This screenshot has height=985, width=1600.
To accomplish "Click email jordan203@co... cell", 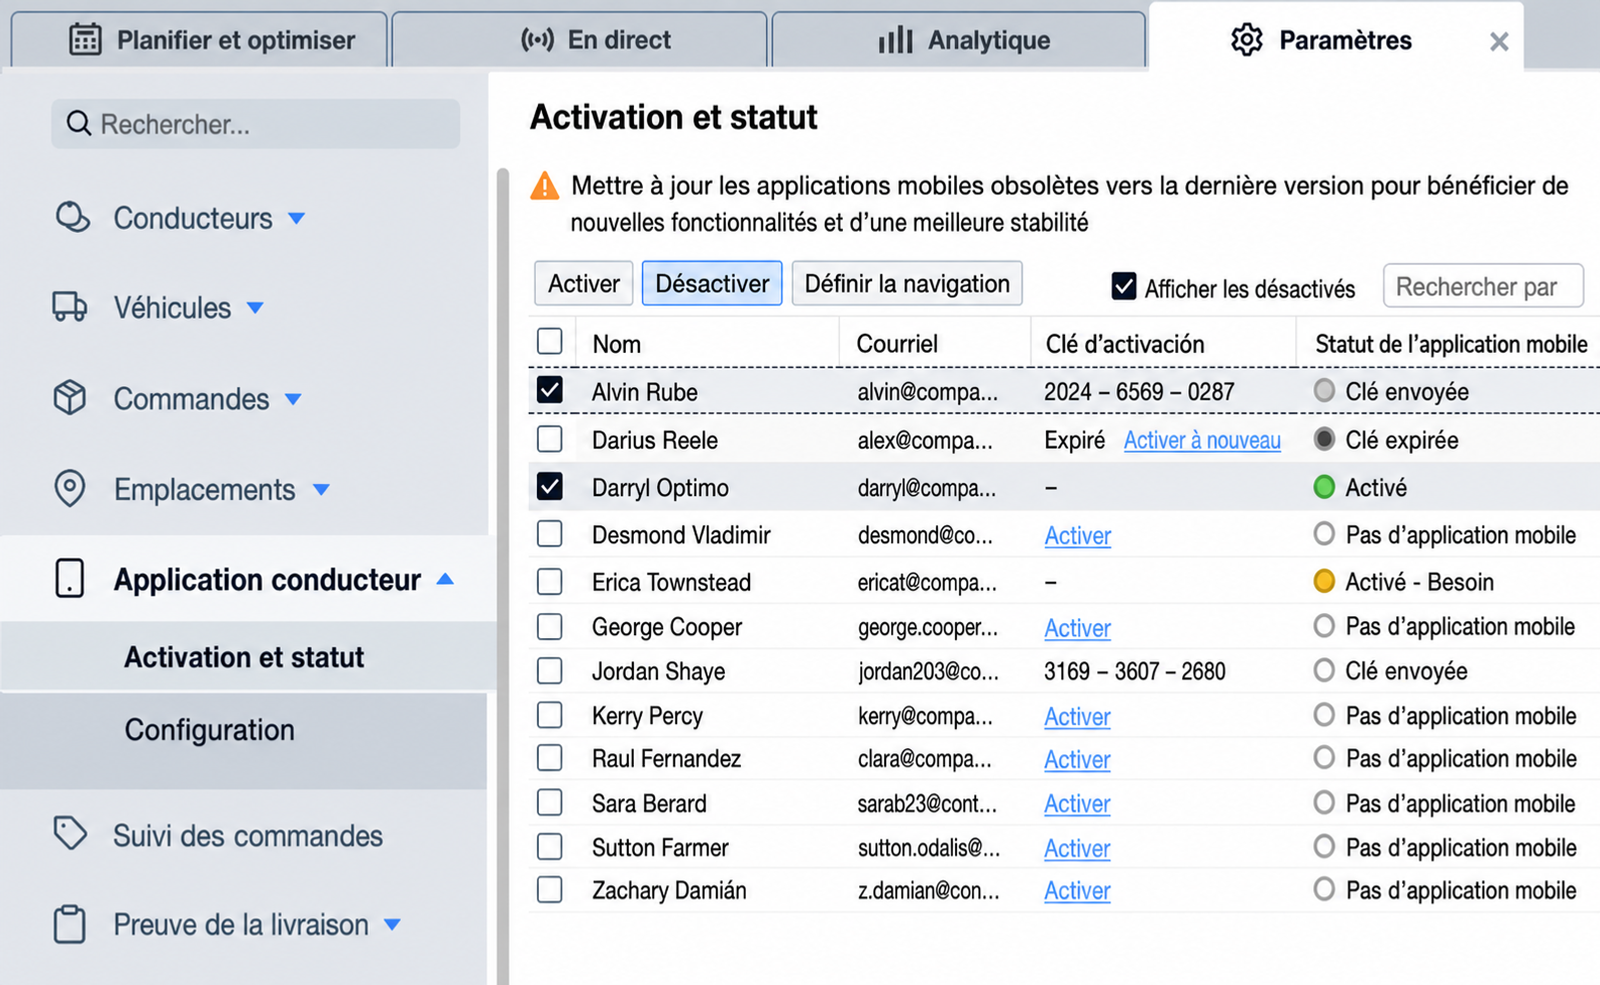I will pos(928,671).
